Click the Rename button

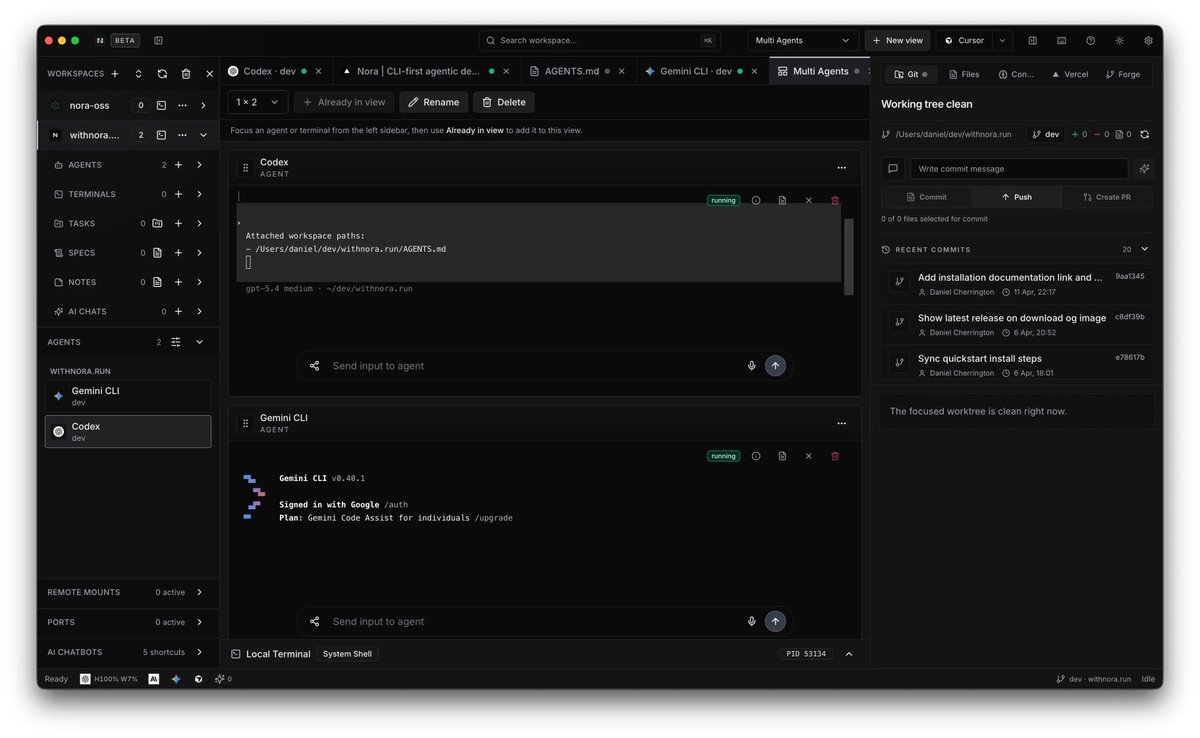click(x=433, y=102)
